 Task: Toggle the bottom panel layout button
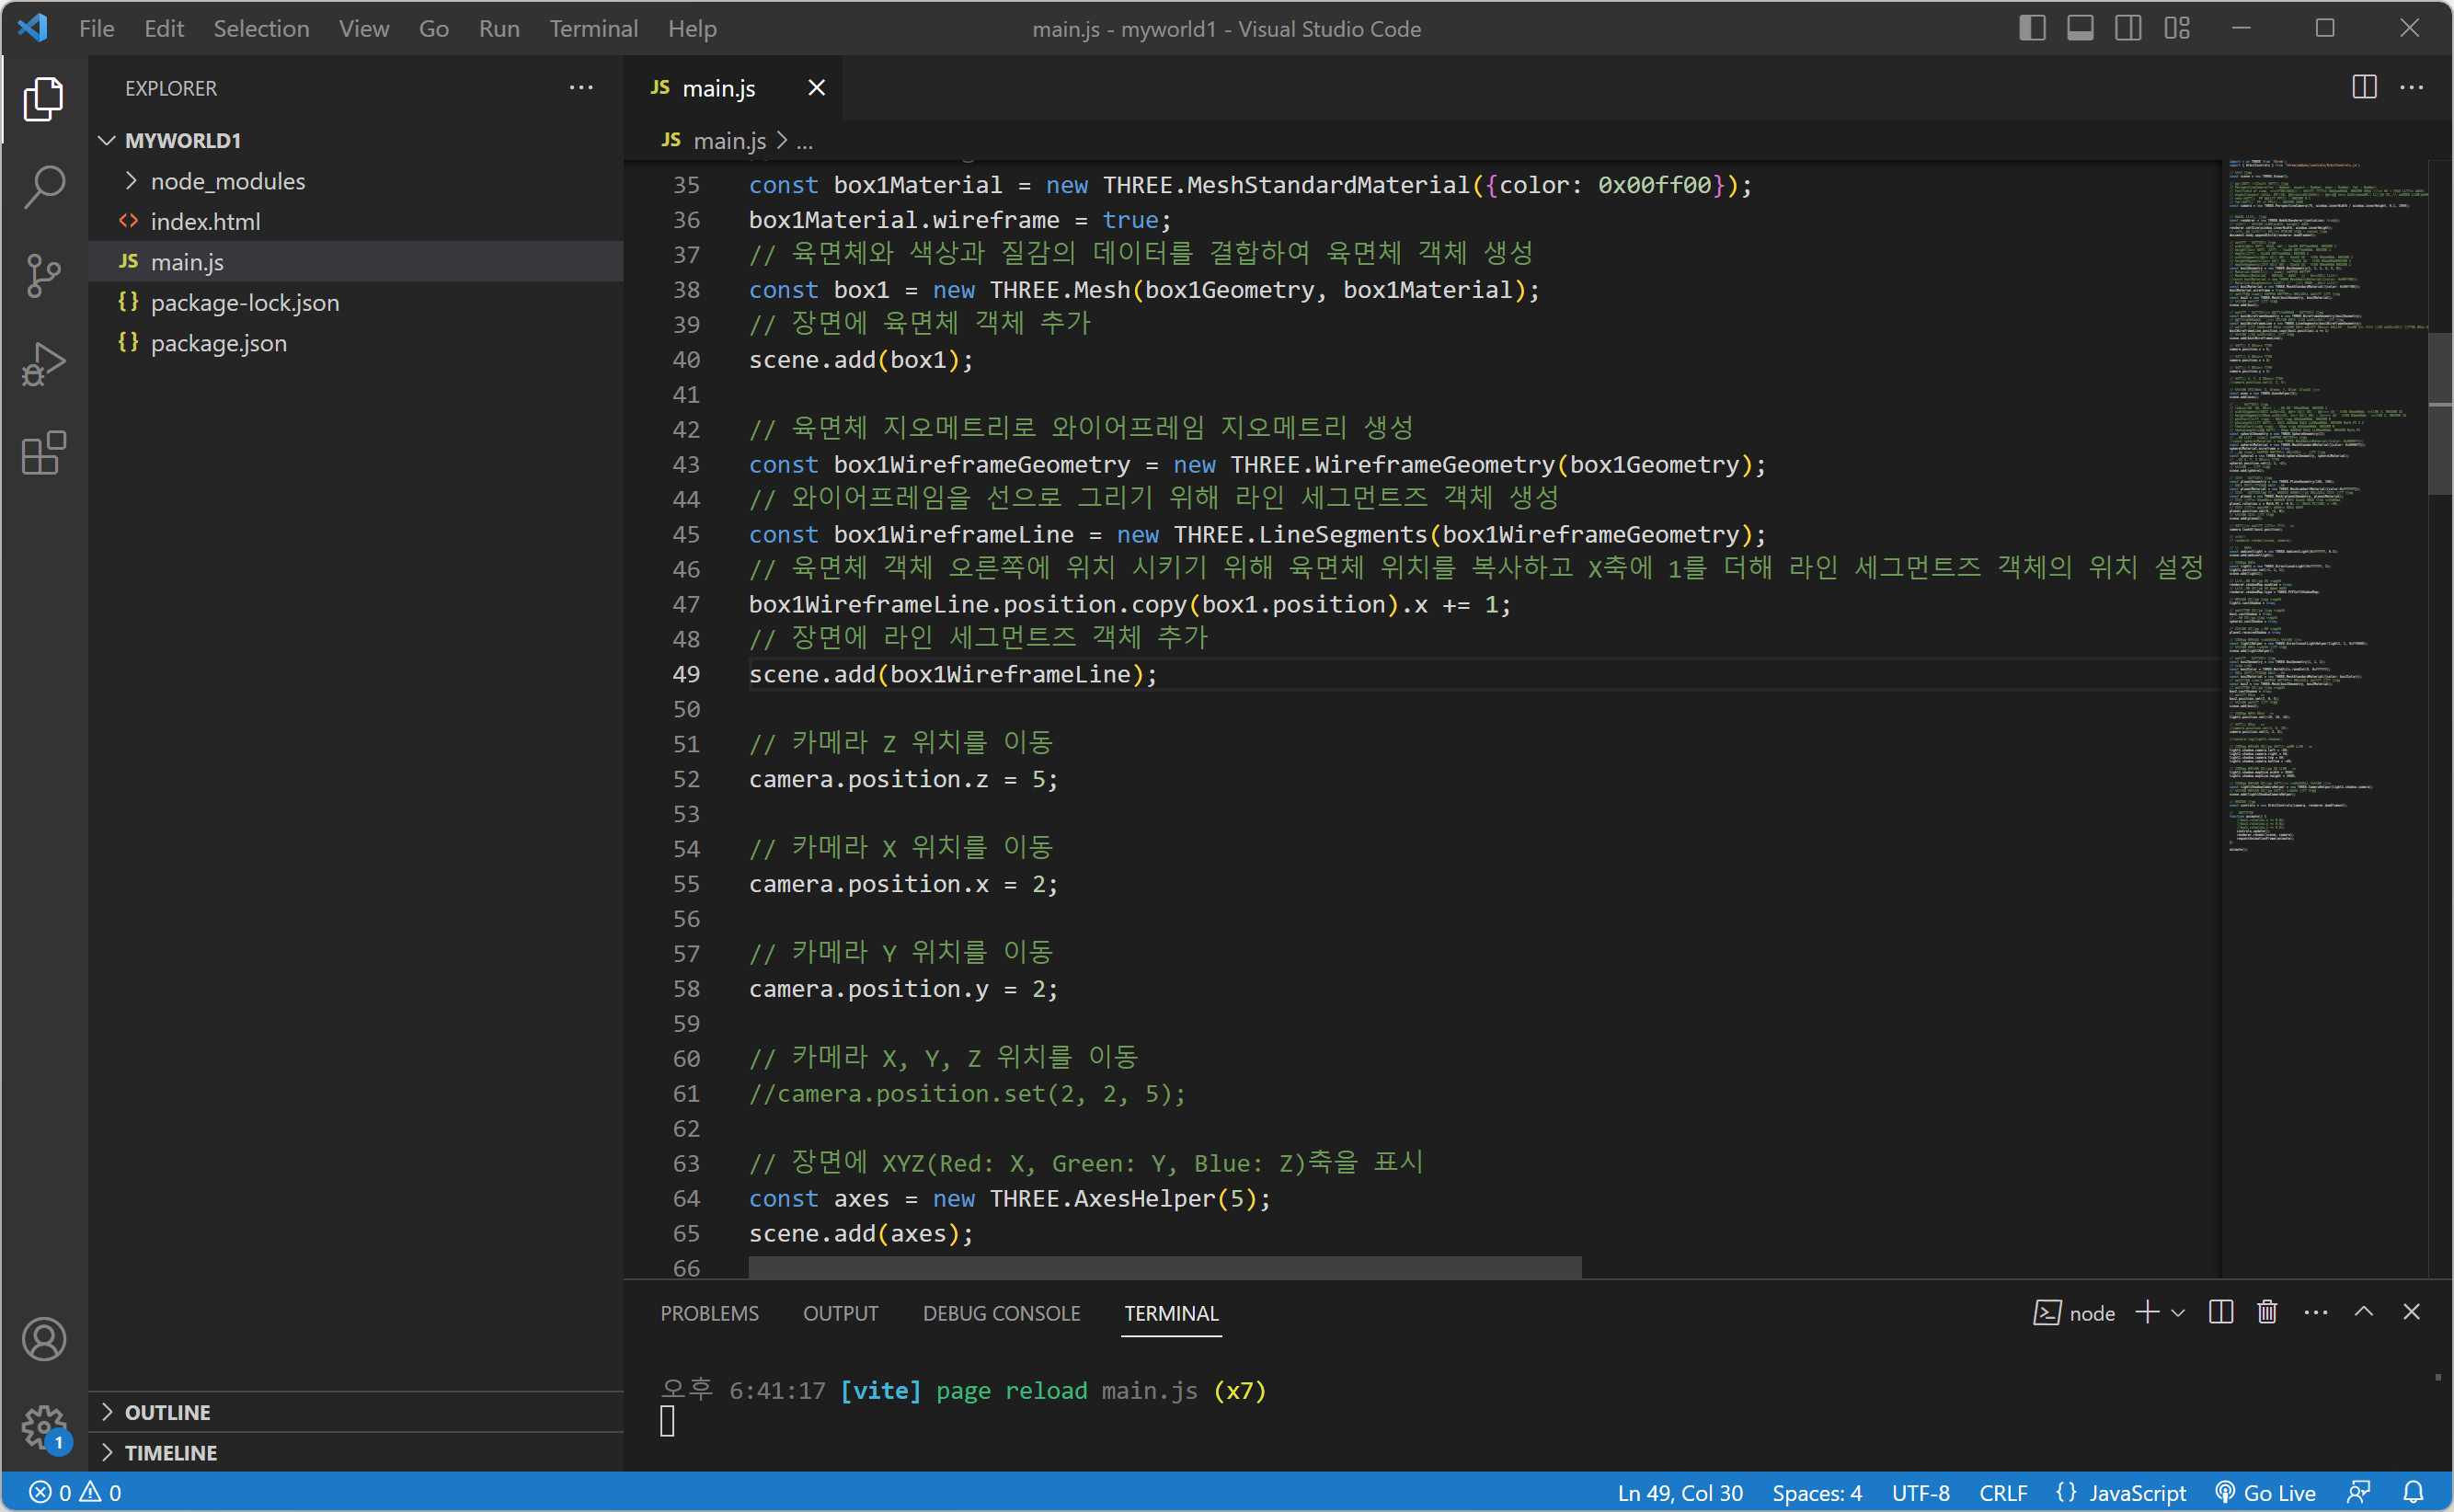2080,28
